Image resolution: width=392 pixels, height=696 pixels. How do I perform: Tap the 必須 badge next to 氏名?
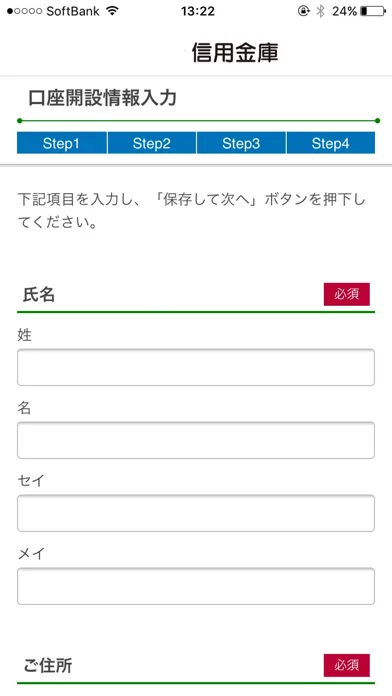[x=347, y=294]
